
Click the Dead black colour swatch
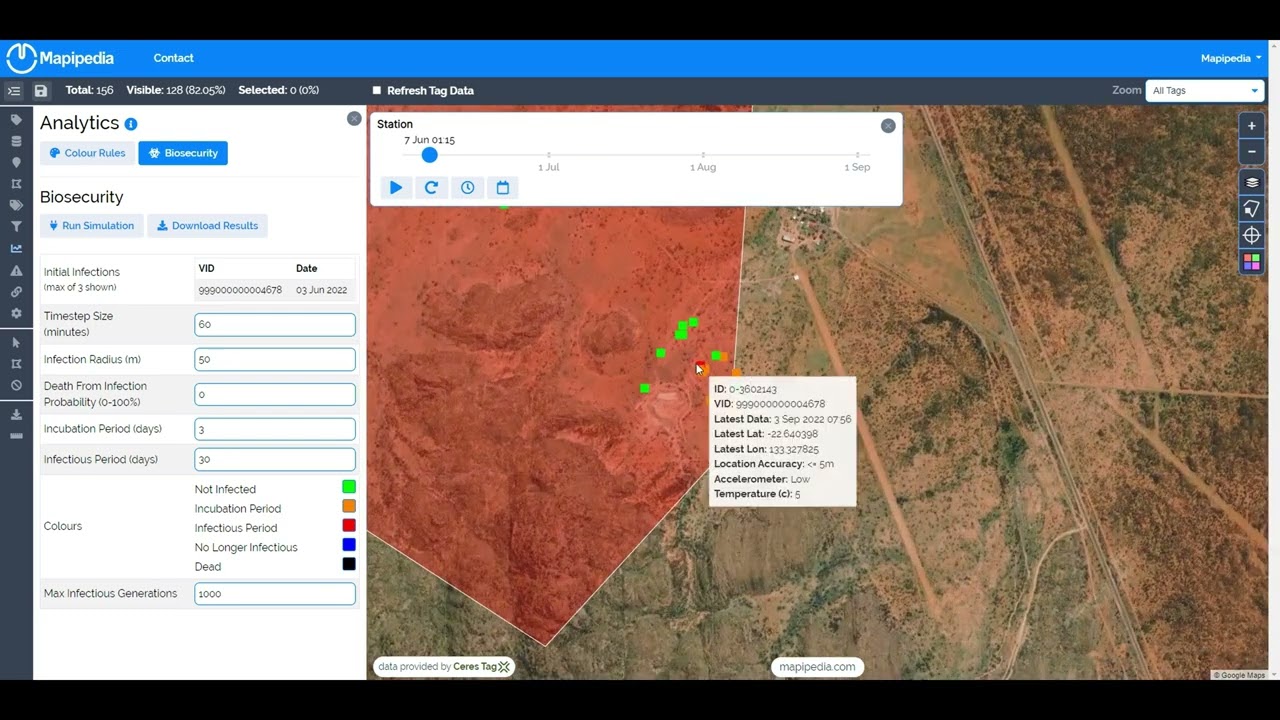[x=349, y=564]
